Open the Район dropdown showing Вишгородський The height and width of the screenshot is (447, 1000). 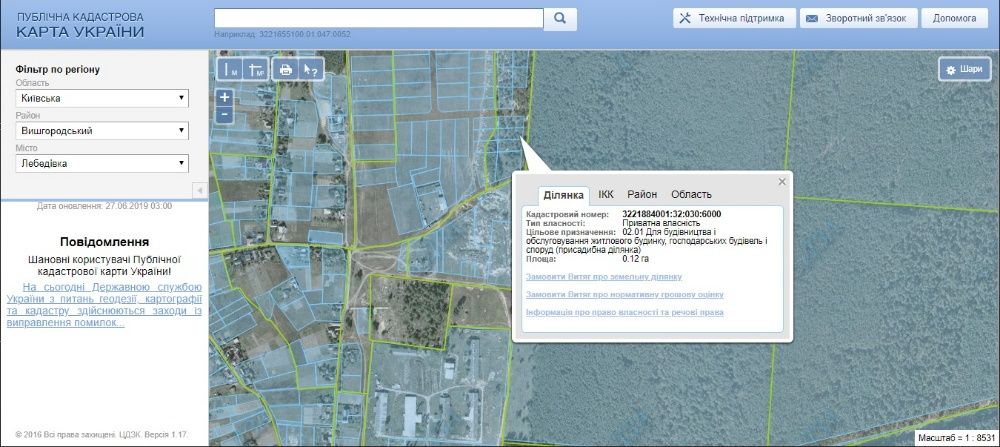102,131
